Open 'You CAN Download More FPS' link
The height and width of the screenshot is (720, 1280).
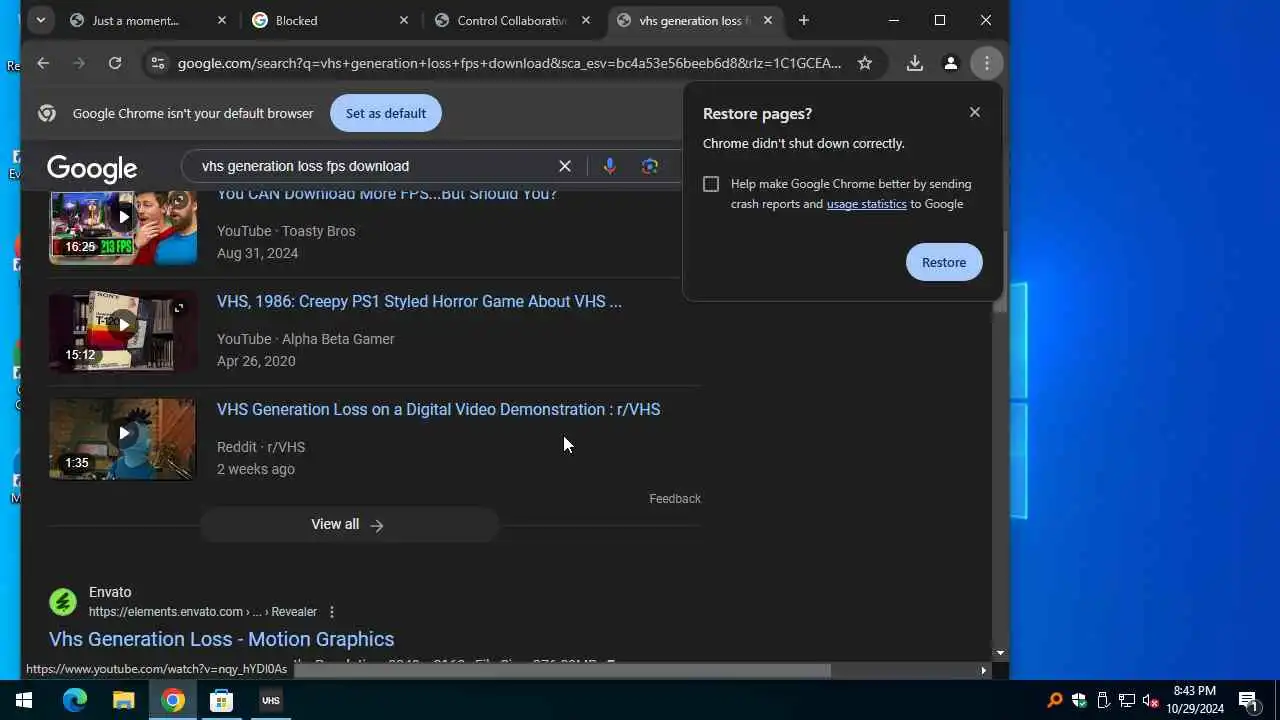(x=387, y=195)
